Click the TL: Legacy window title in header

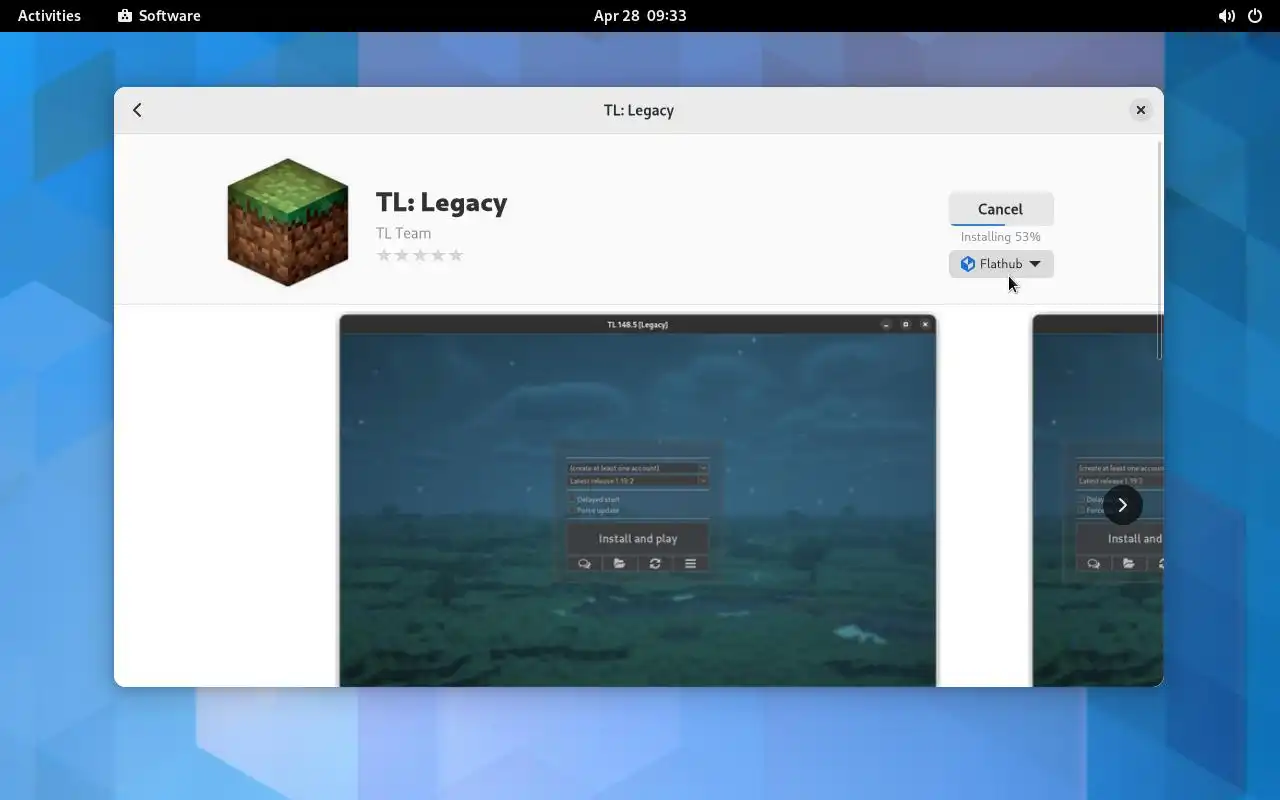(x=639, y=110)
